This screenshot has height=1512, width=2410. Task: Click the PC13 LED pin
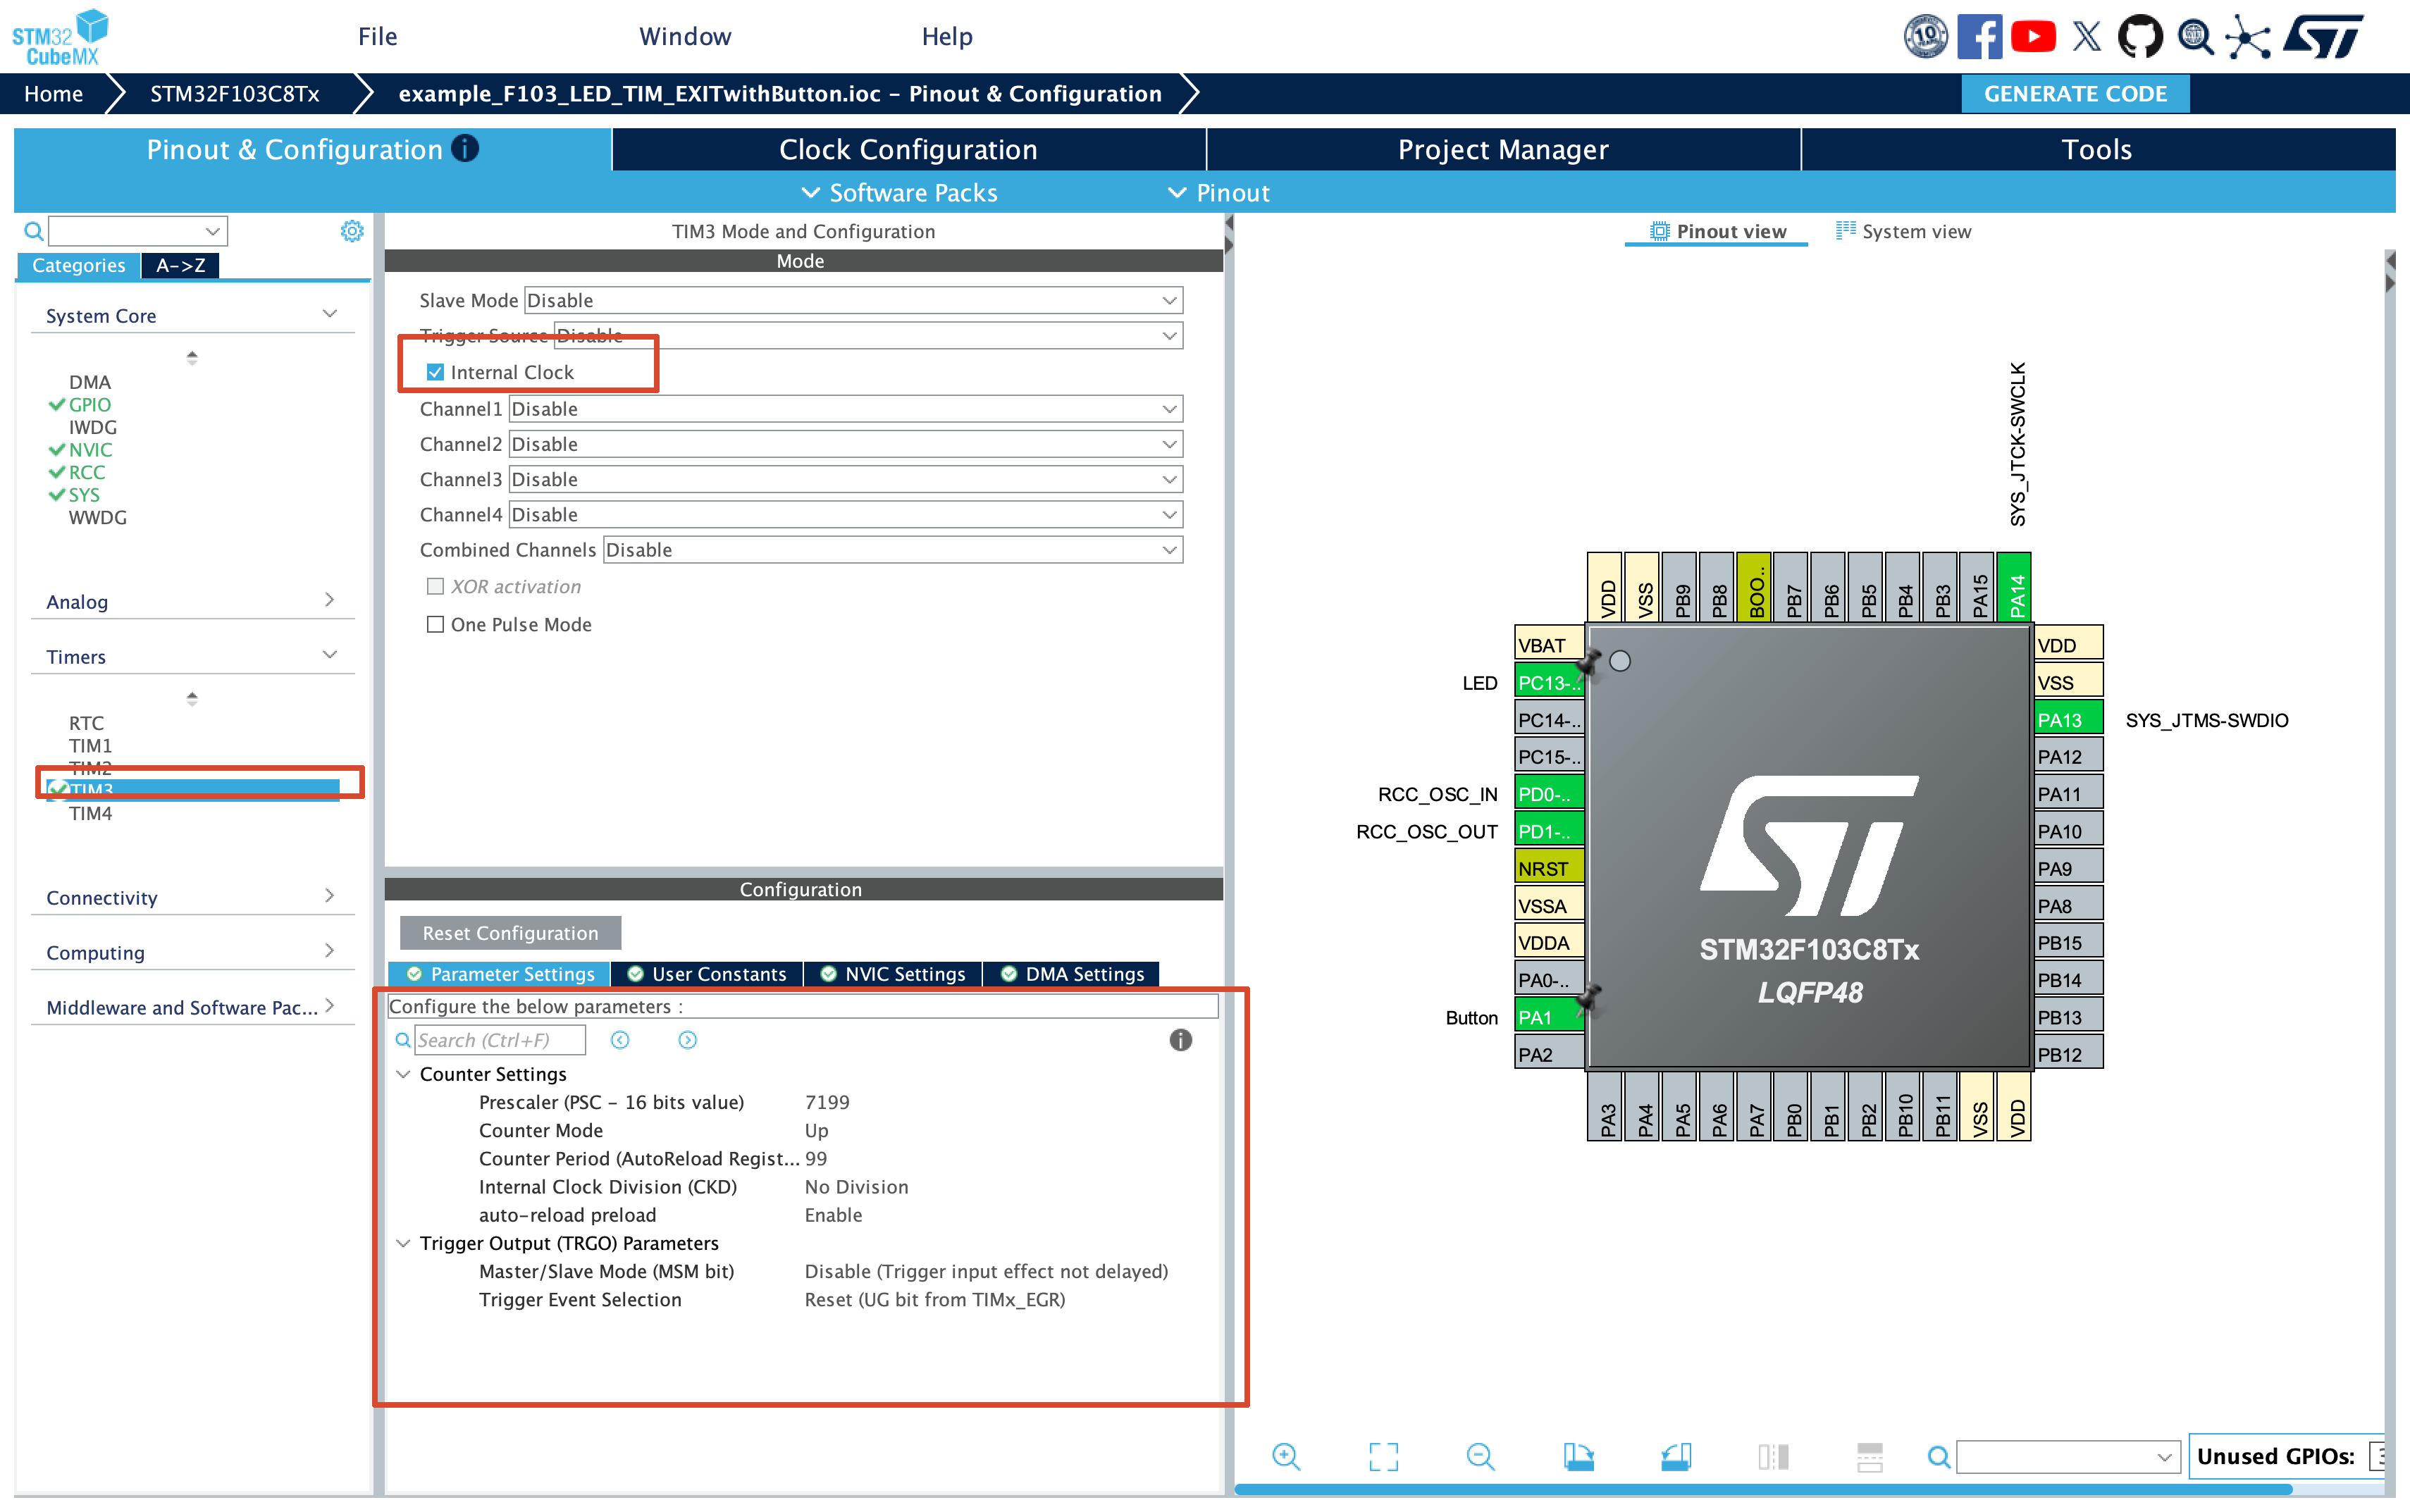[1548, 683]
